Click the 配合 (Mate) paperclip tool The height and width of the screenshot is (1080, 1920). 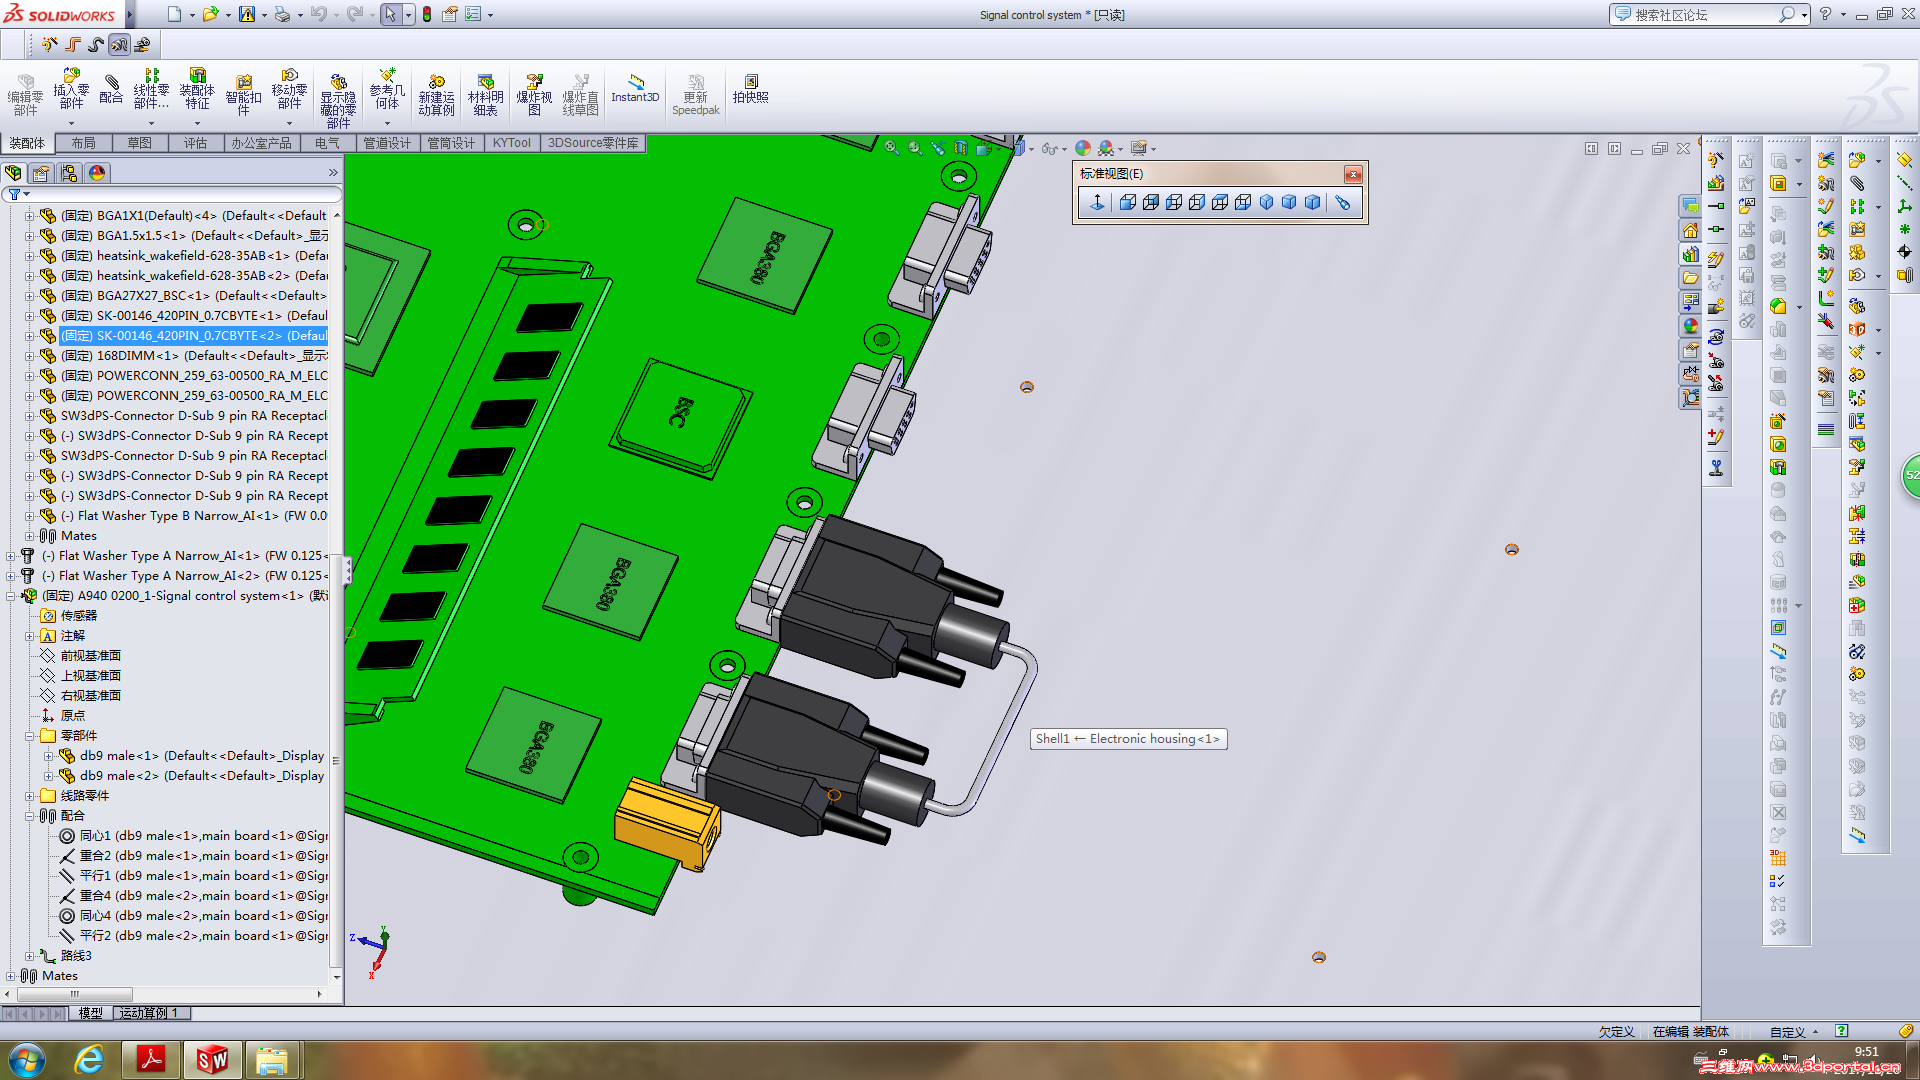pyautogui.click(x=111, y=88)
